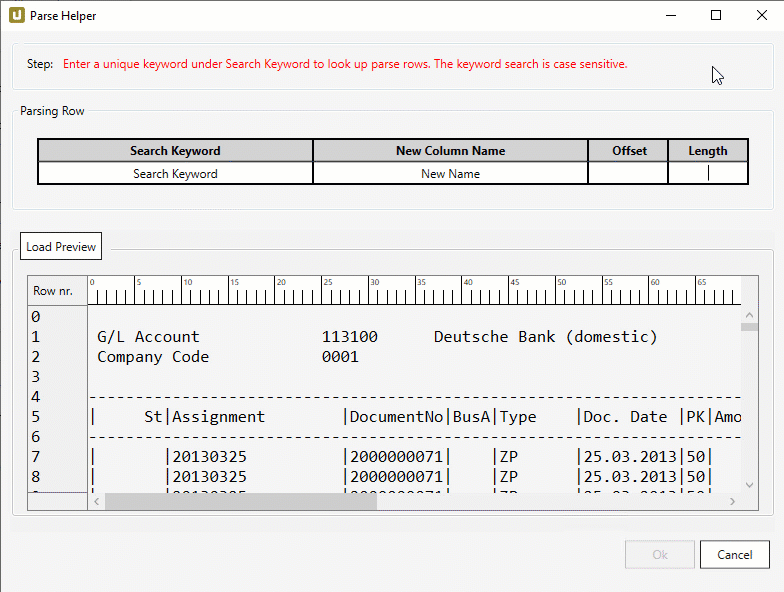
Task: Select the Offset column header
Action: [628, 150]
